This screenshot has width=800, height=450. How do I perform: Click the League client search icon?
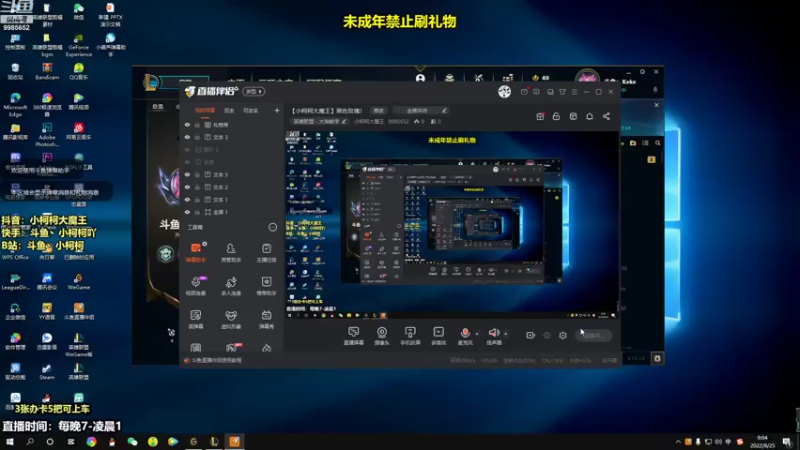[658, 143]
